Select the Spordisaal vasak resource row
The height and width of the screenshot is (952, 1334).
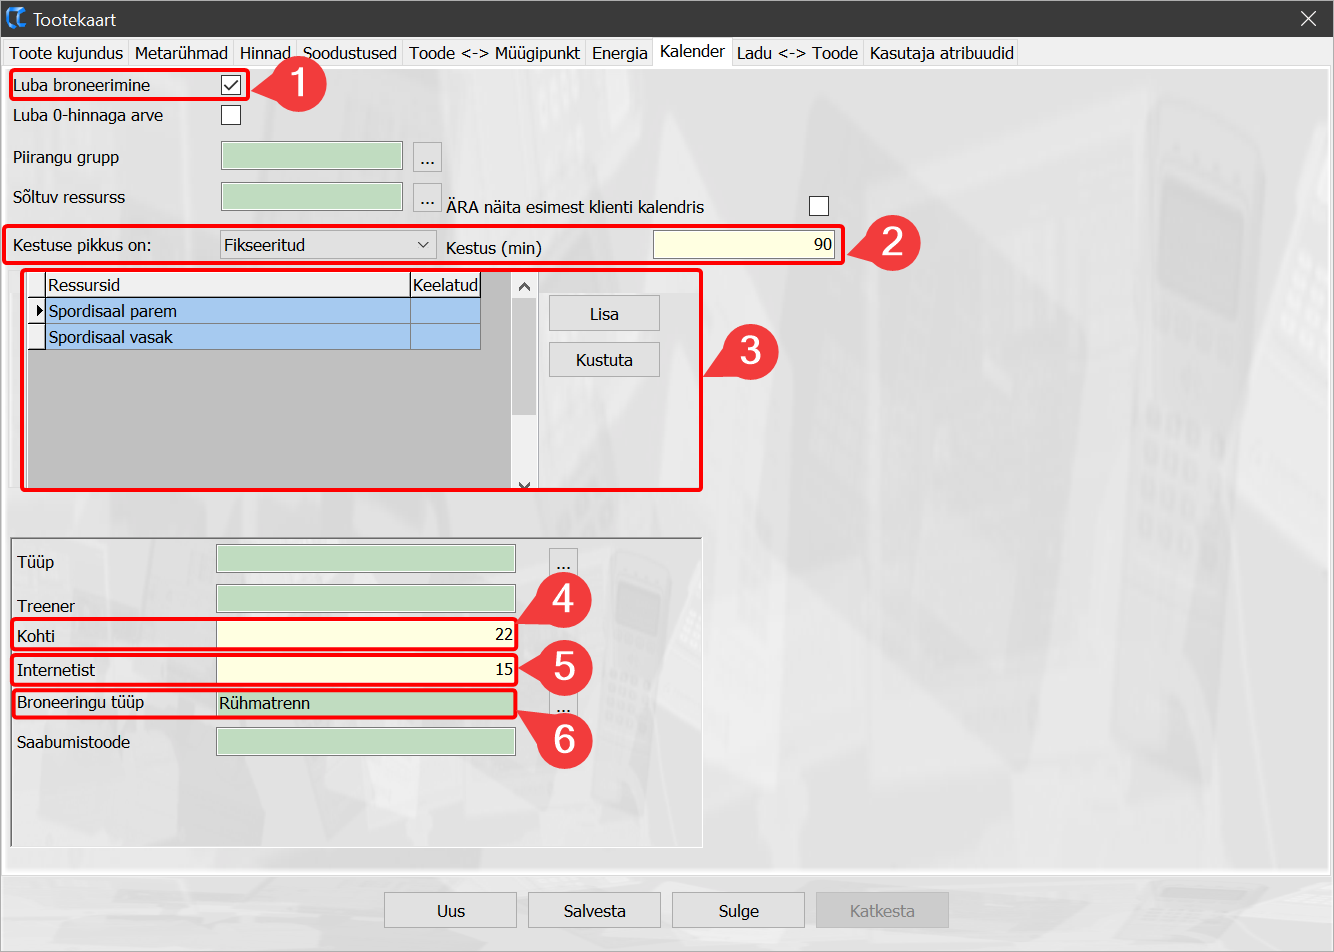click(x=228, y=338)
